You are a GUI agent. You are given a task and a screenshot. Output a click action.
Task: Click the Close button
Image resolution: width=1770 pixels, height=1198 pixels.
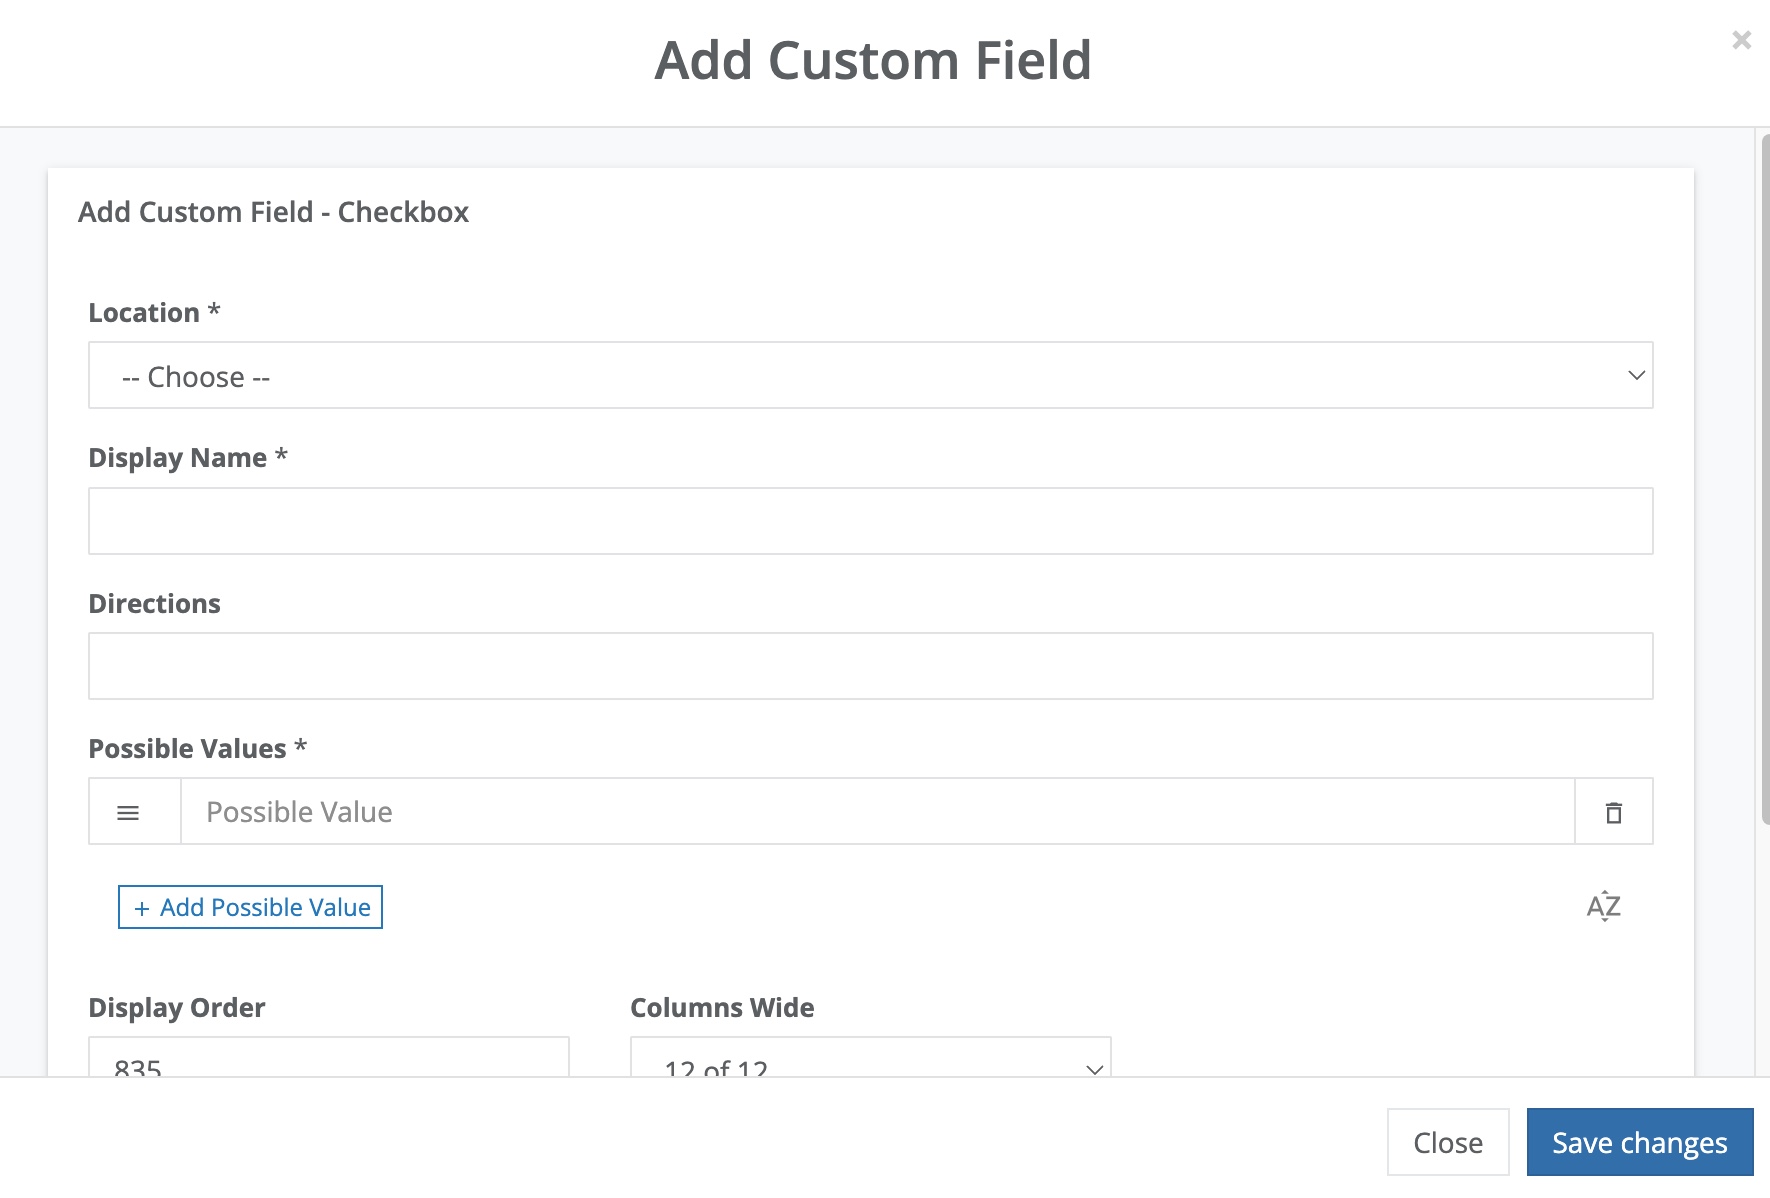point(1448,1142)
